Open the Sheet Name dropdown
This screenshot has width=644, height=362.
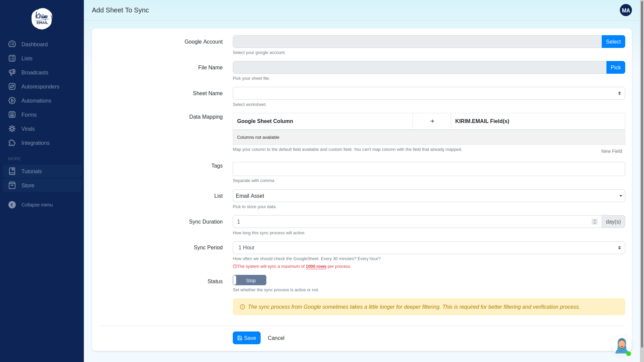tap(429, 93)
